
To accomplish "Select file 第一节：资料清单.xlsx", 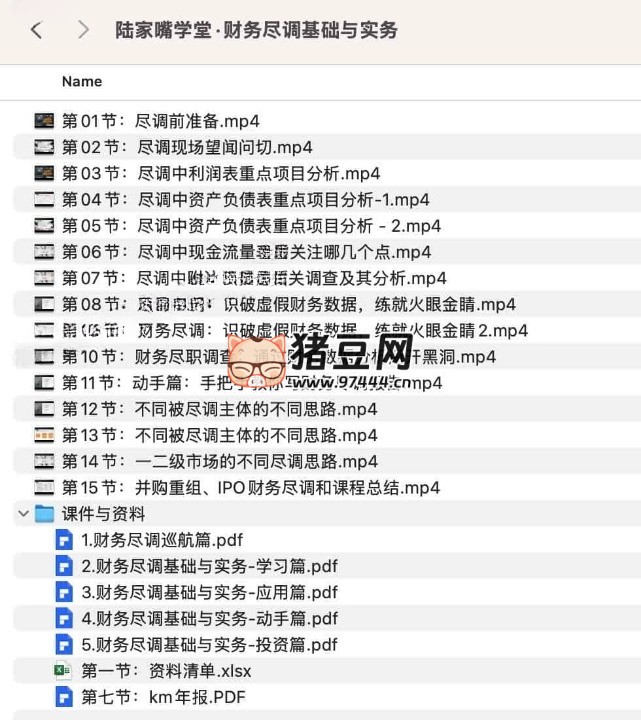I will [x=166, y=671].
